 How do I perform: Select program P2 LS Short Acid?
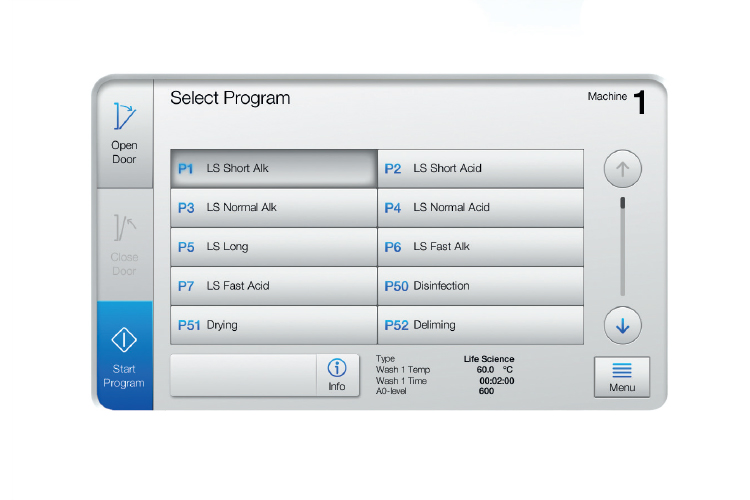(x=480, y=169)
